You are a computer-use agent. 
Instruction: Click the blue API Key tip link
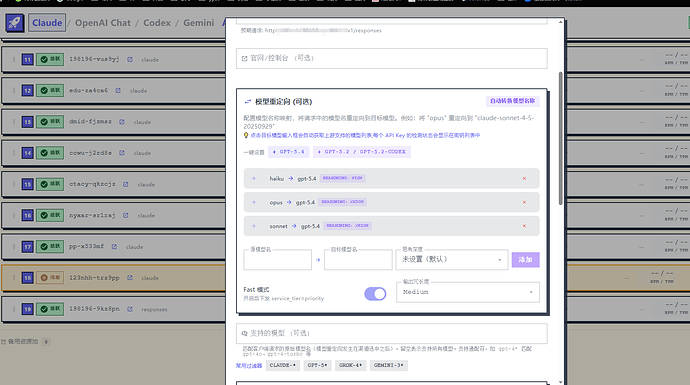click(x=365, y=136)
